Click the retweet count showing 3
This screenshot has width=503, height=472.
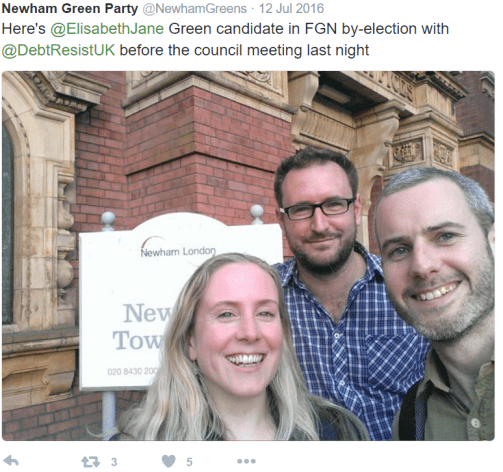click(114, 462)
